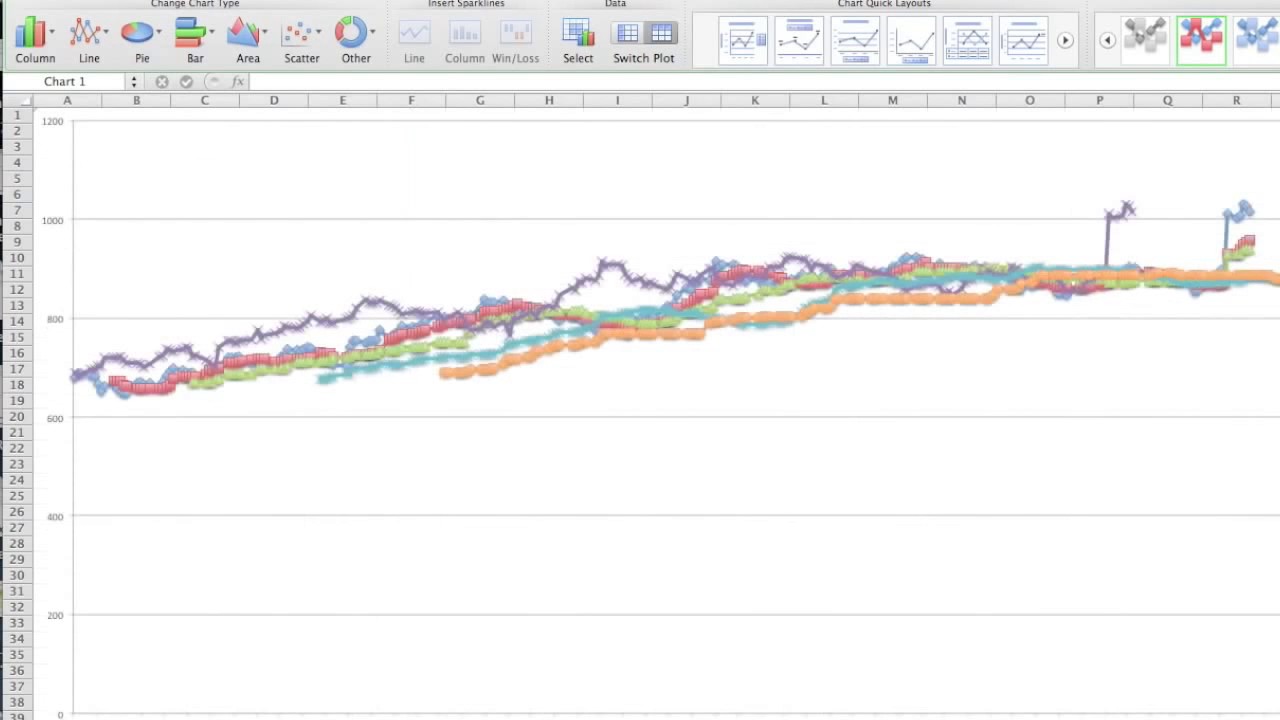The image size is (1280, 720).
Task: Click the Select All corner box
Action: click(x=17, y=100)
